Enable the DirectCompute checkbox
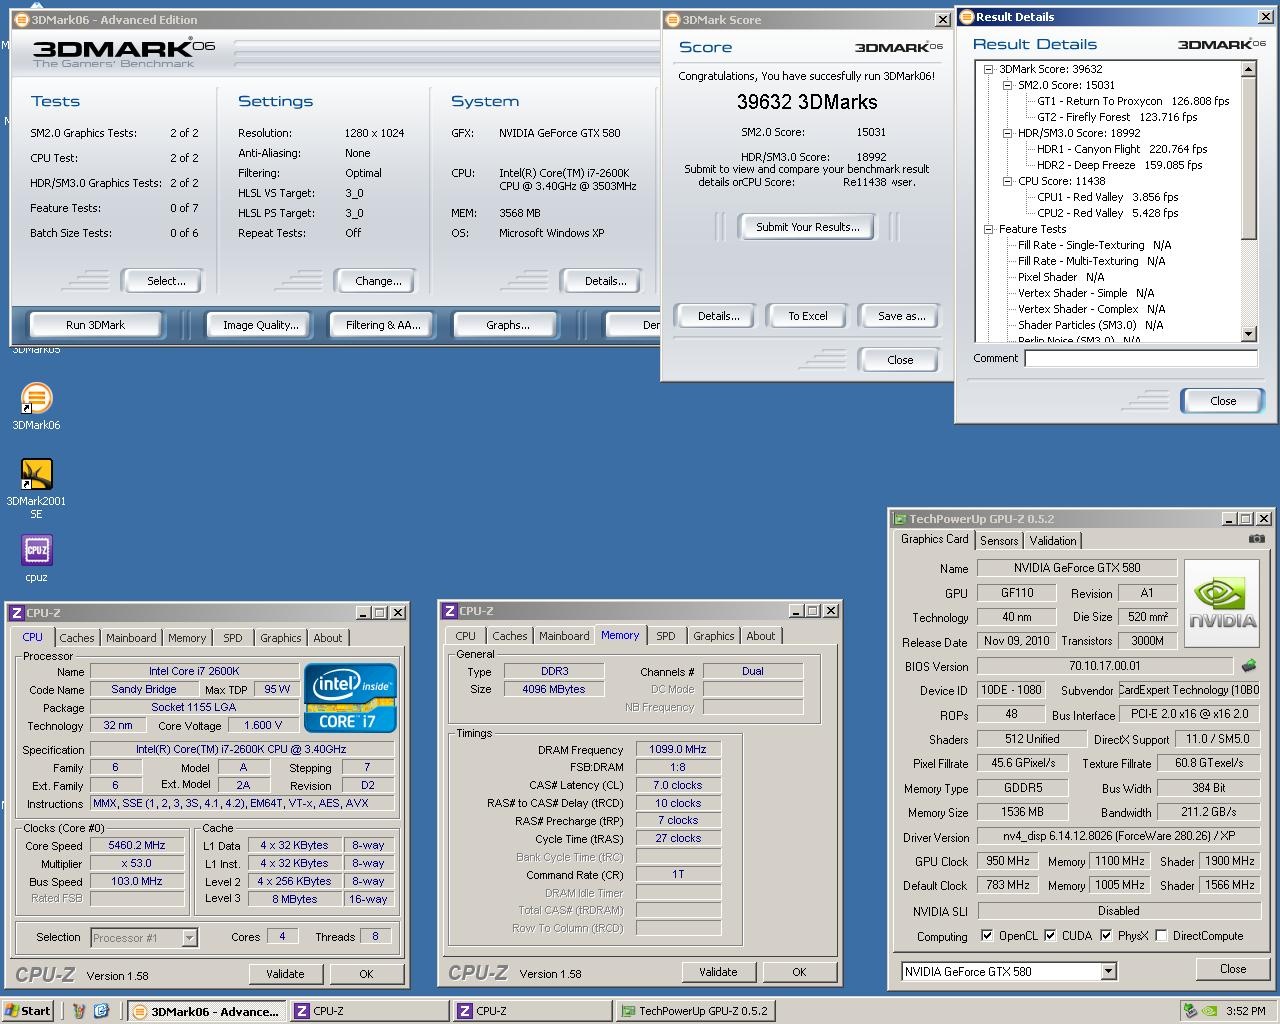 pos(1161,936)
